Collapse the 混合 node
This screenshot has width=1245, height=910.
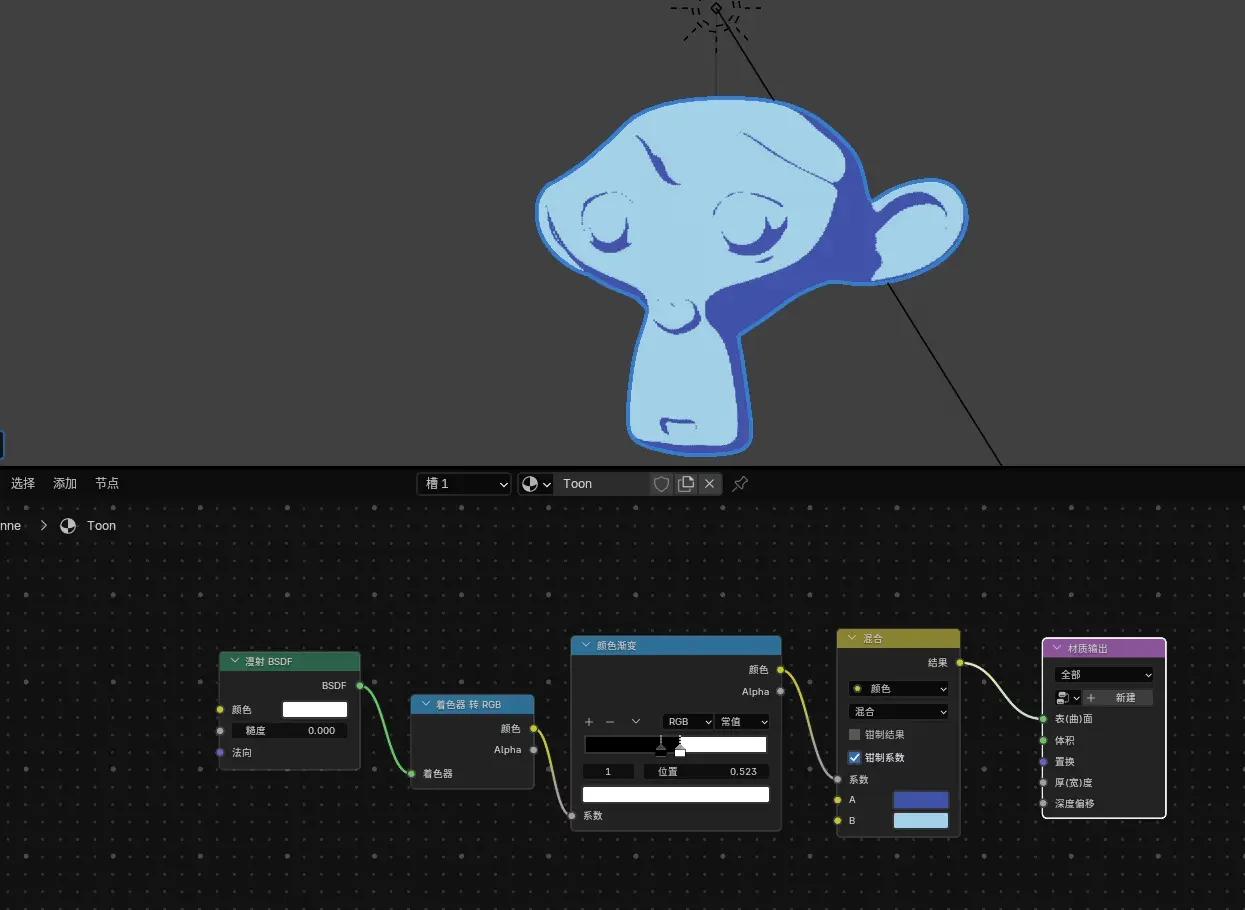853,639
